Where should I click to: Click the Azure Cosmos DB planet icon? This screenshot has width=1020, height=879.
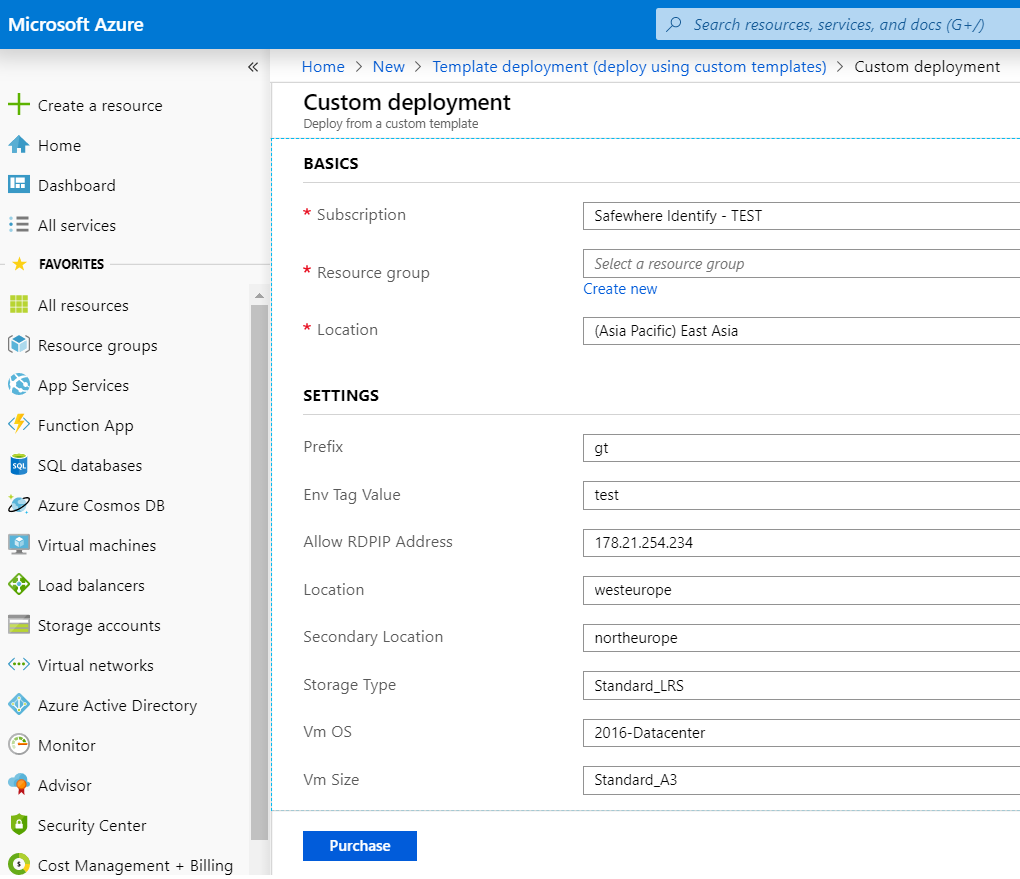[19, 504]
